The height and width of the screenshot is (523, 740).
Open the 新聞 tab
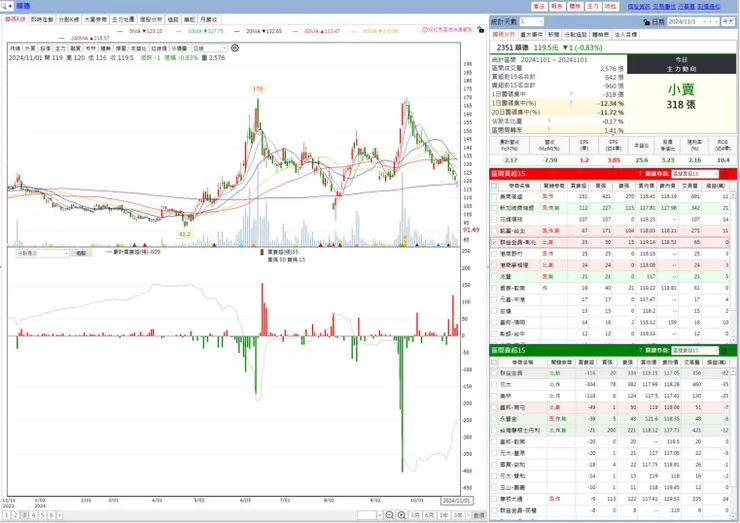point(554,34)
